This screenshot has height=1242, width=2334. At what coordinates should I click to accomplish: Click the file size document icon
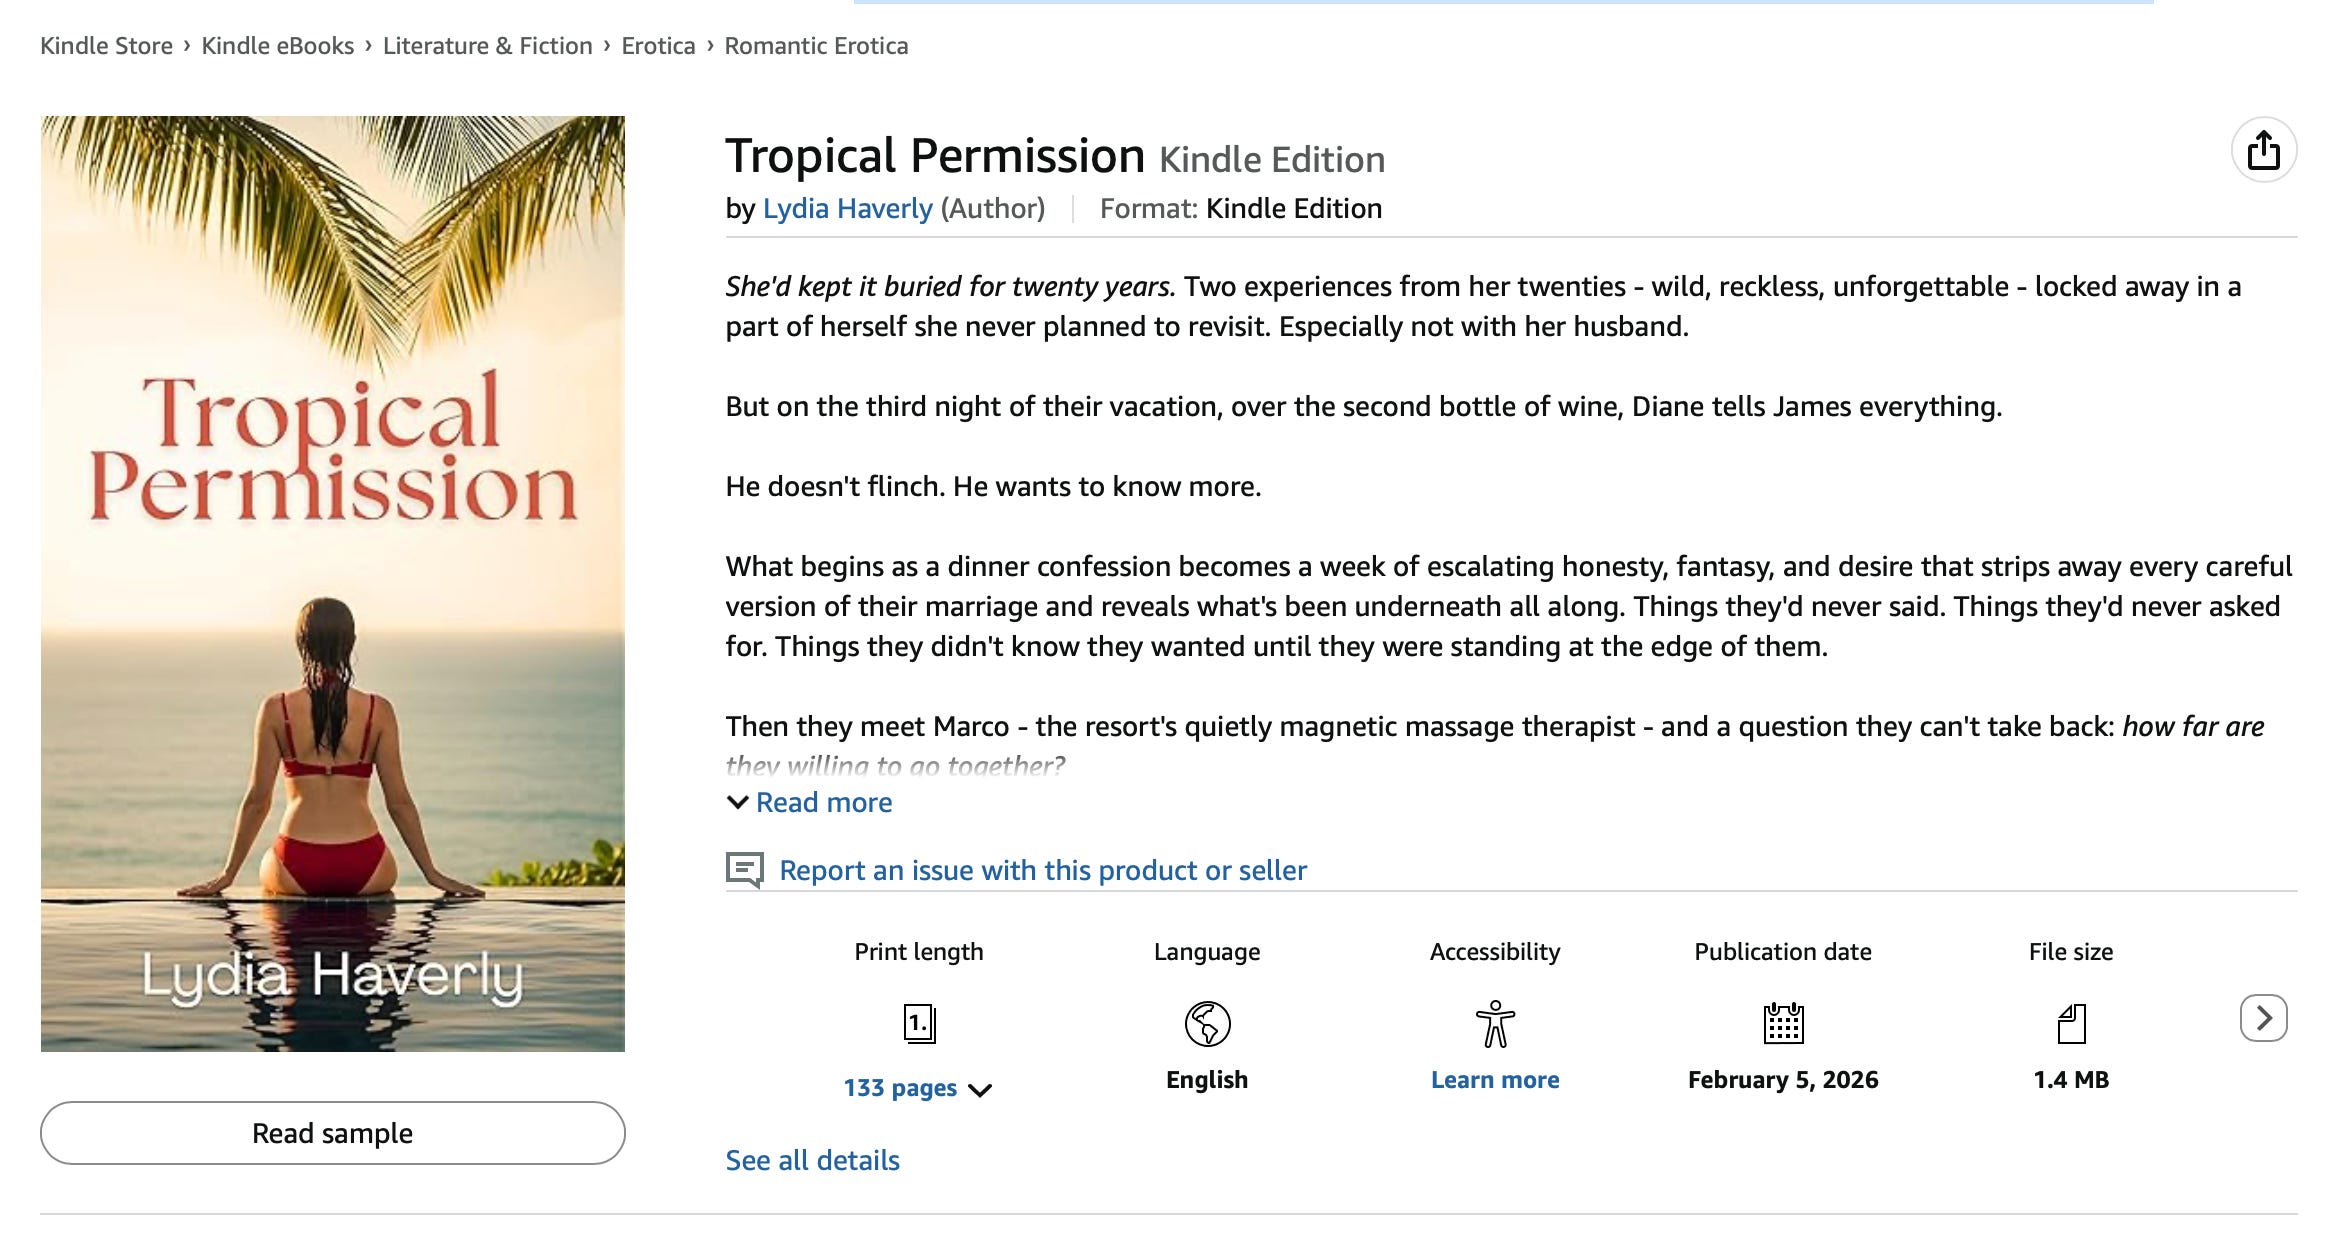(x=2071, y=1023)
